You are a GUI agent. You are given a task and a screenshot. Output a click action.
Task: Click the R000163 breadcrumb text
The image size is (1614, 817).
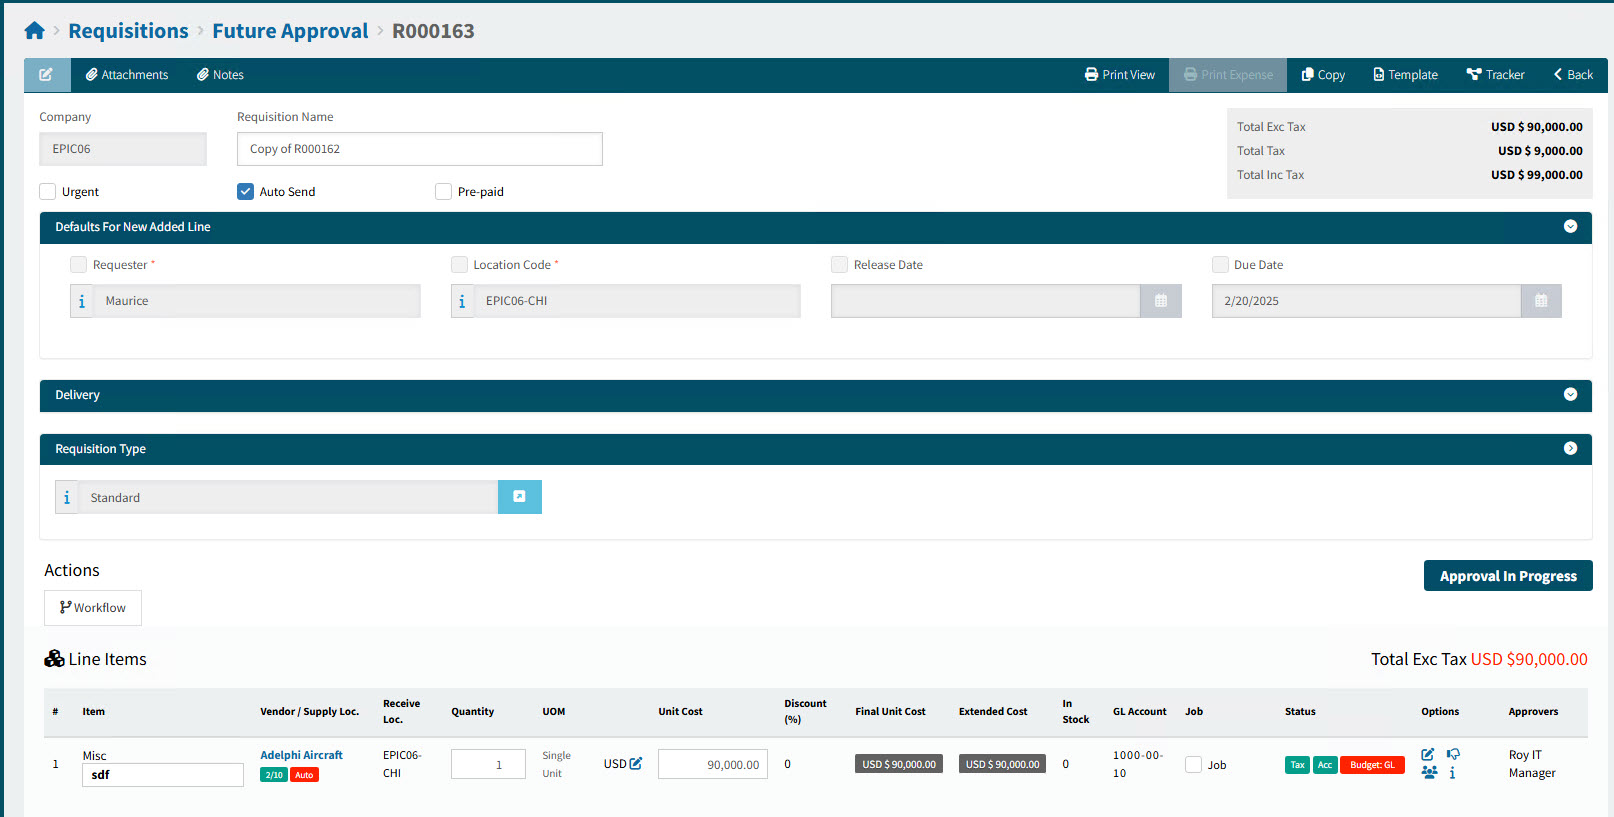[433, 31]
